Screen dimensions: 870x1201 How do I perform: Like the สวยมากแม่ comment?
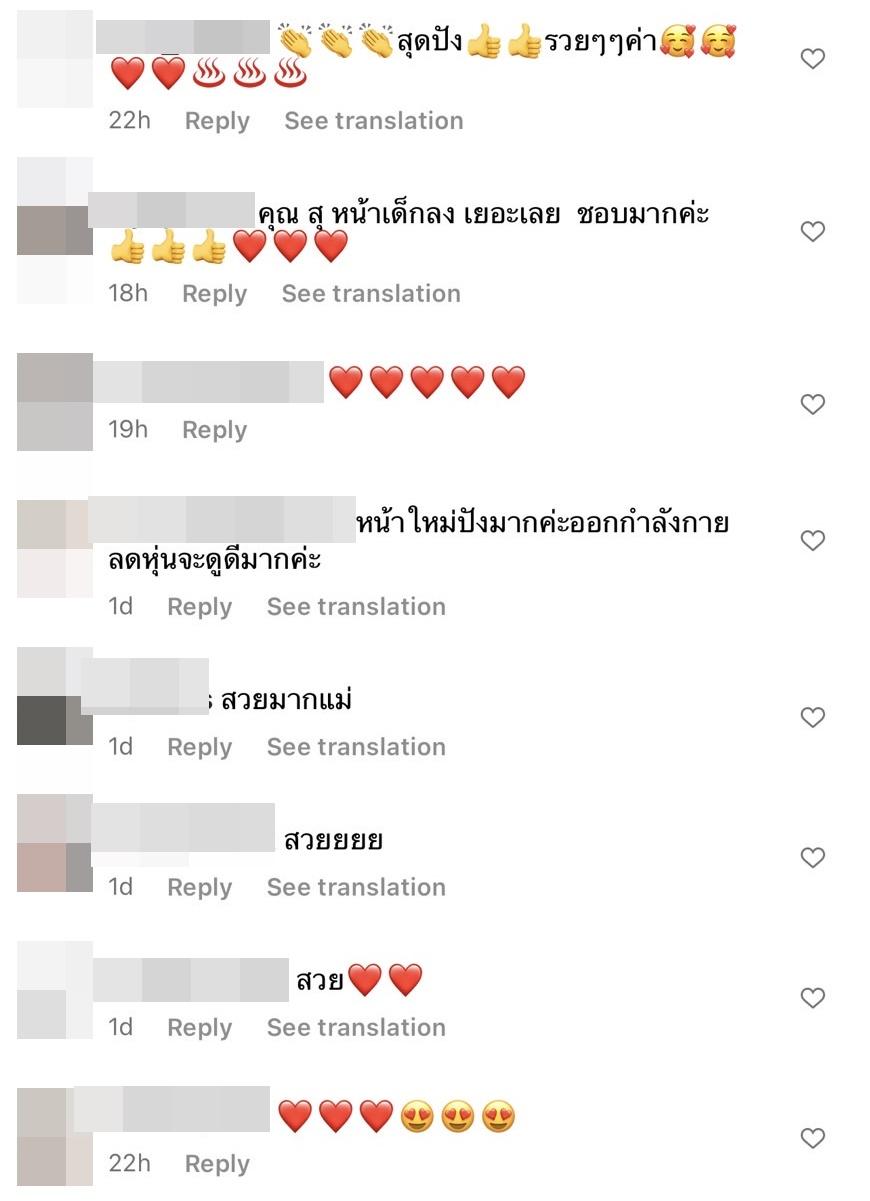813,717
